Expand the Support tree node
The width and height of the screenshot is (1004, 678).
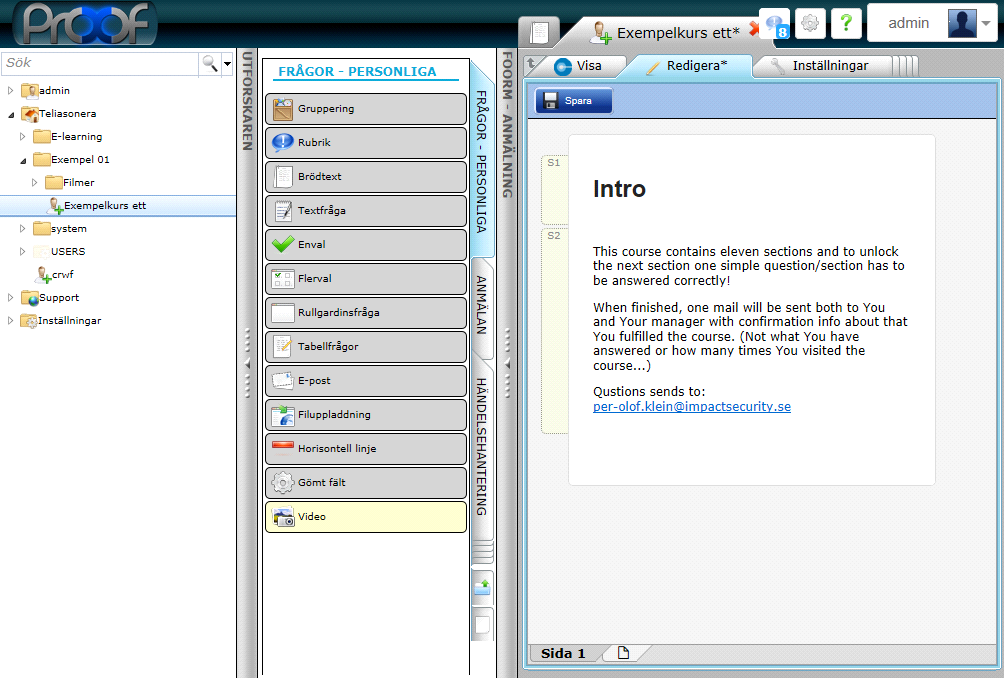point(11,297)
